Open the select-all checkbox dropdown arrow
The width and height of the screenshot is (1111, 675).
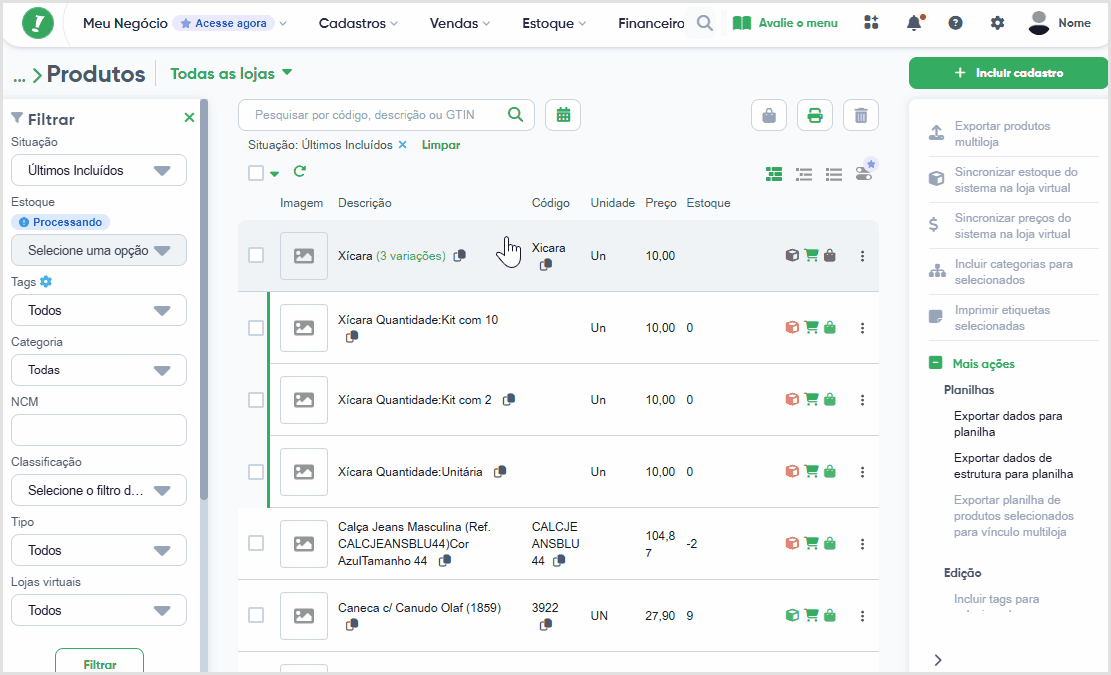[x=274, y=174]
